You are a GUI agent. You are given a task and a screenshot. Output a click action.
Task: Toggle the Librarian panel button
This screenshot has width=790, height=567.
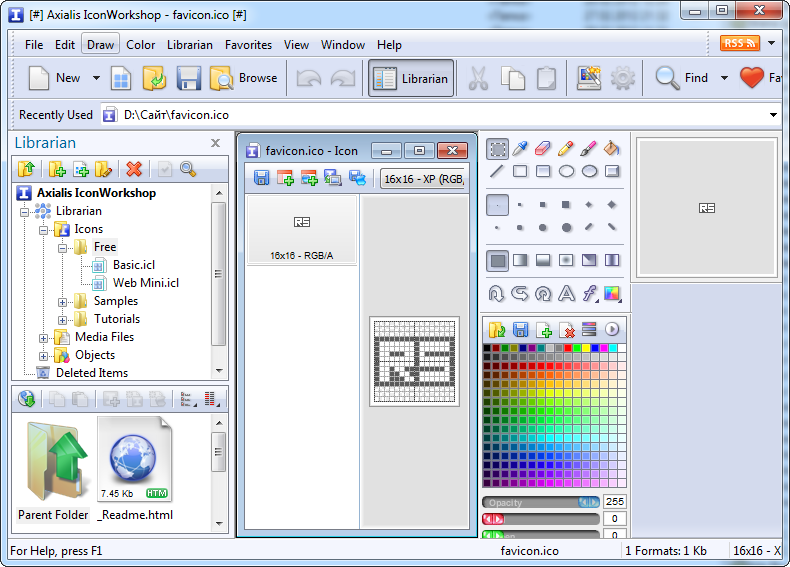[411, 79]
